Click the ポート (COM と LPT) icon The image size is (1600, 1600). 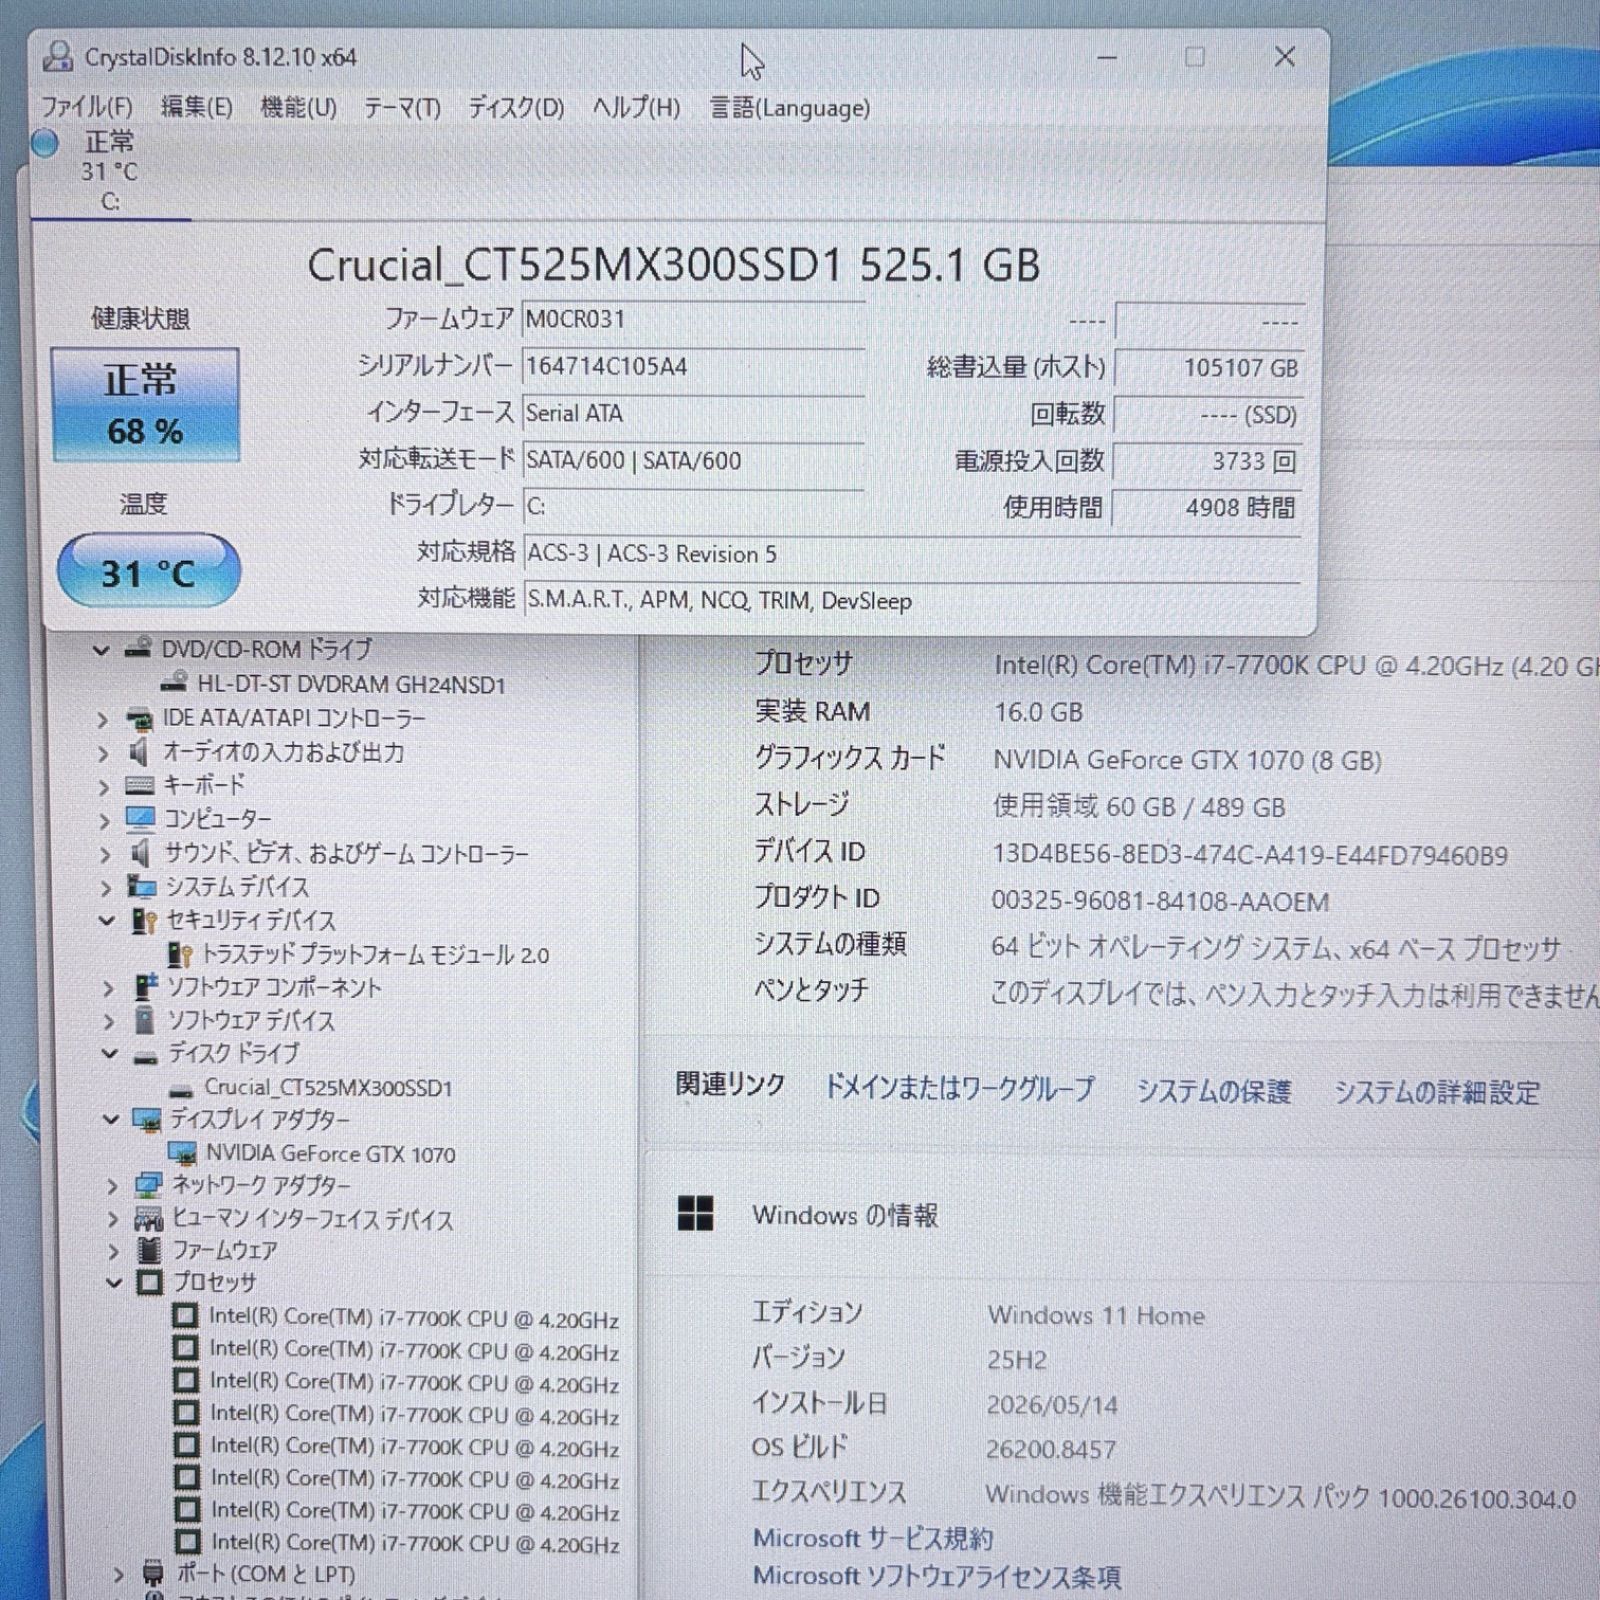153,1573
